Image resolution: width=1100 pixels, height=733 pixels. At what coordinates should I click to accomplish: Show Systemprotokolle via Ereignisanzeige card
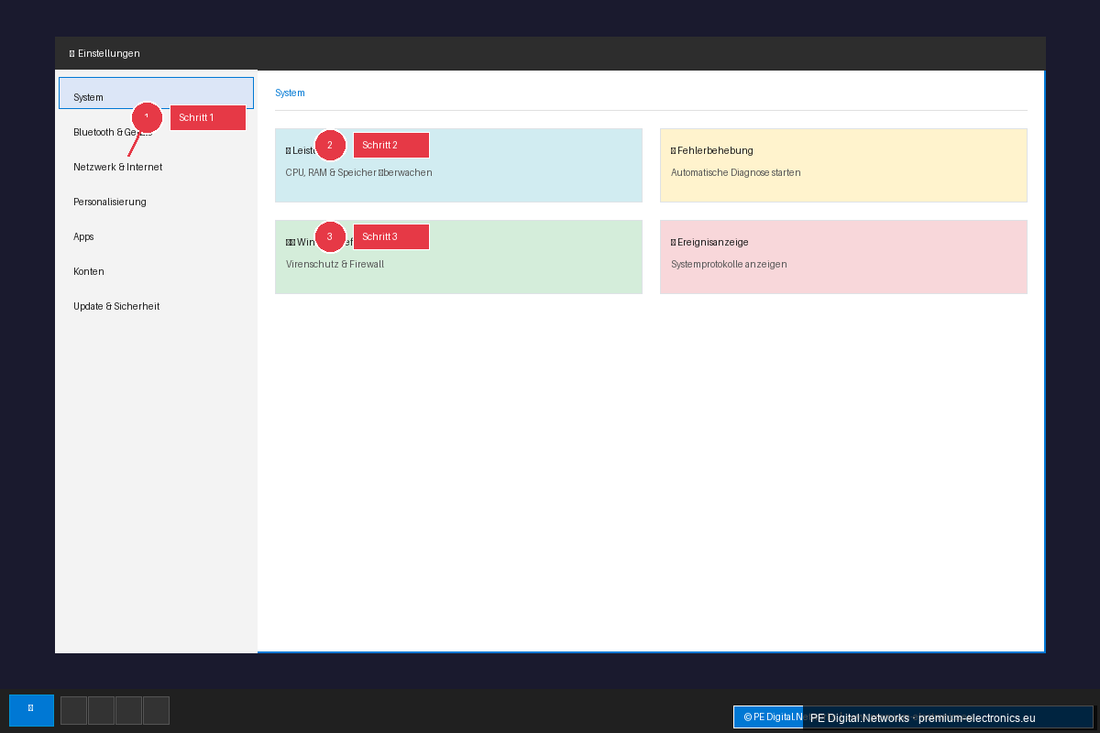point(728,264)
